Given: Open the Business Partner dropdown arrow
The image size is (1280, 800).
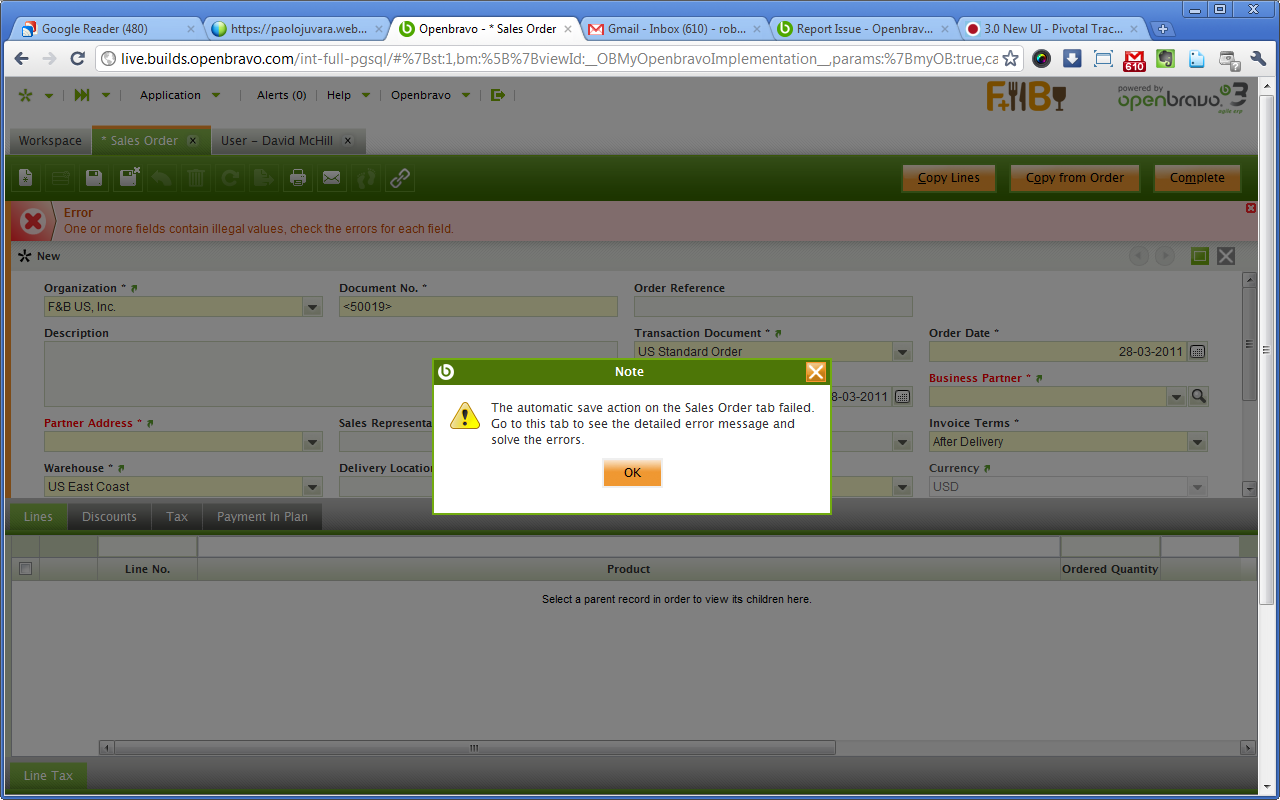Looking at the screenshot, I should coord(1177,397).
